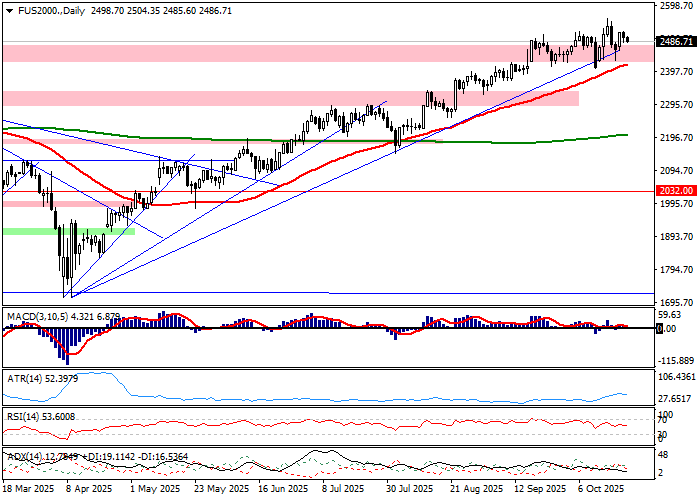Click the 12 Sep 2025 date label

click(x=540, y=489)
